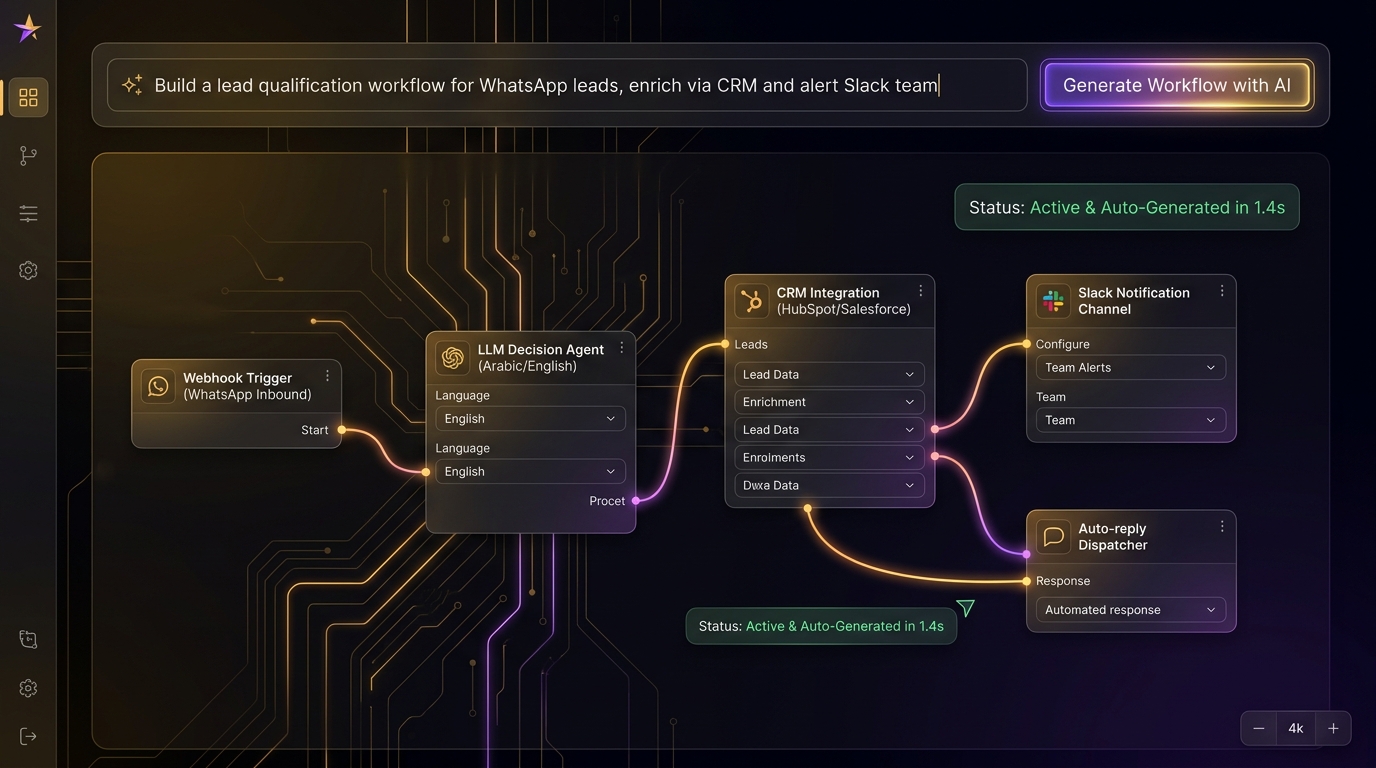Viewport: 1376px width, 768px height.
Task: Click the 4k zoom level indicator
Action: [1296, 729]
